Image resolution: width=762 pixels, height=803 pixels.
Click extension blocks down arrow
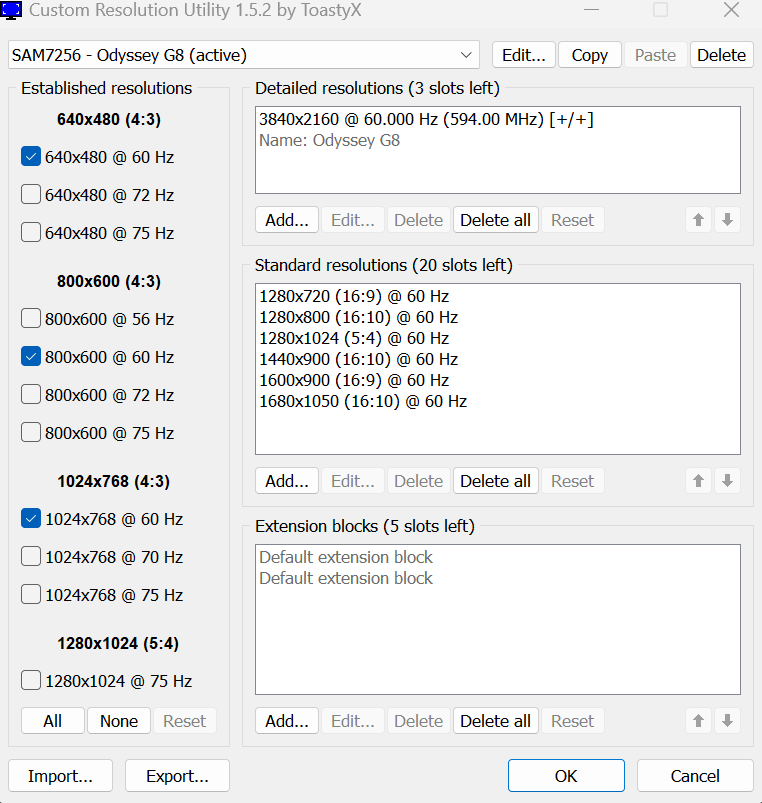click(x=728, y=721)
